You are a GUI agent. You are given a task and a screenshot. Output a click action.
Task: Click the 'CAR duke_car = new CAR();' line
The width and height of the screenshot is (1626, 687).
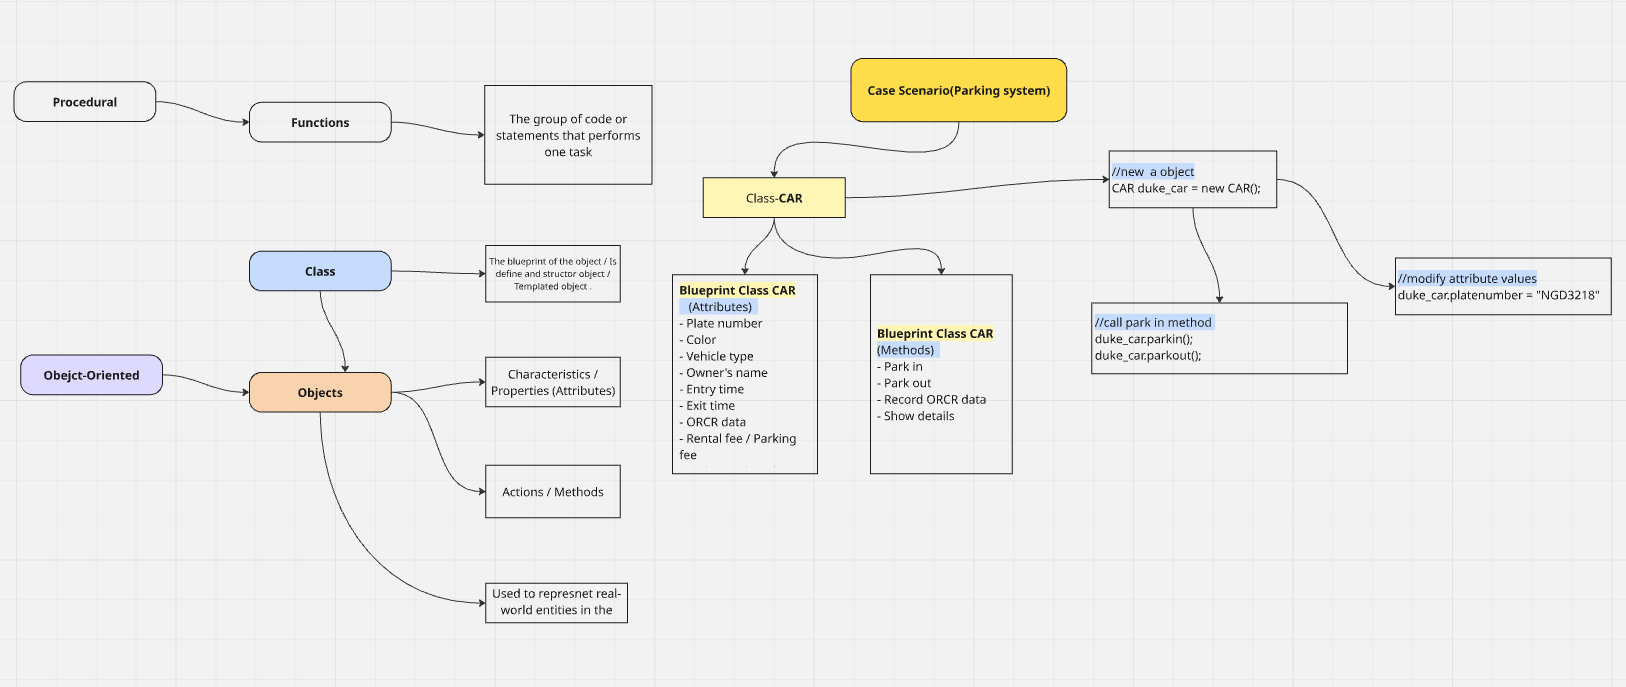(1186, 188)
